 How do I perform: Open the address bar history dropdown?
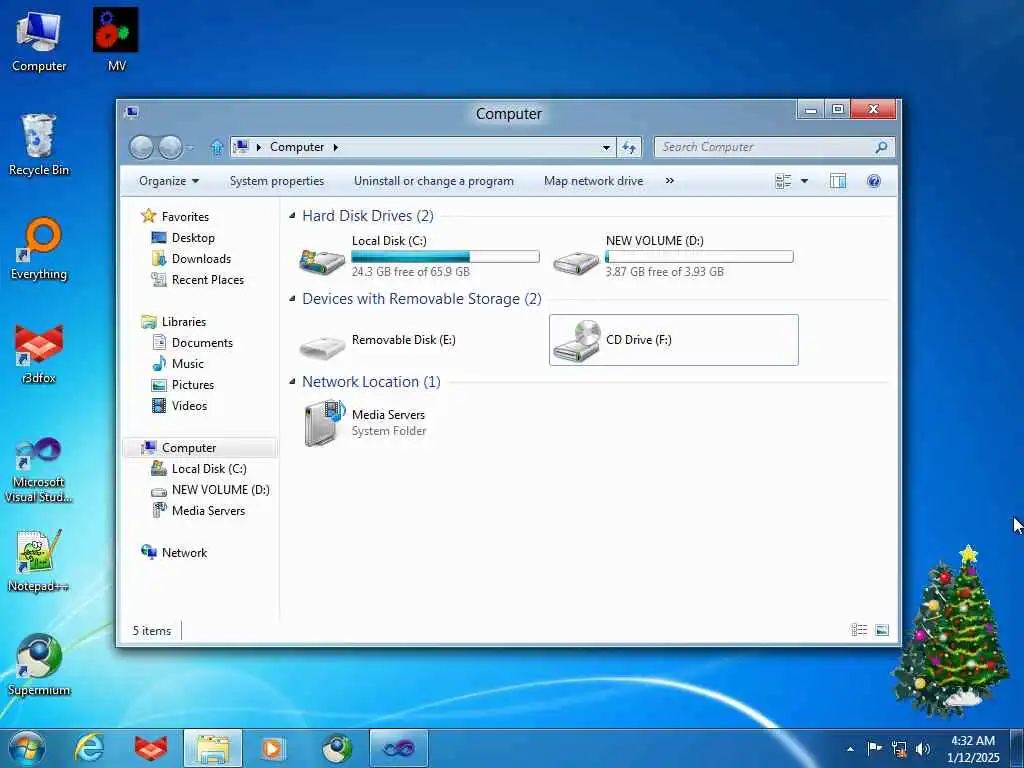[607, 148]
